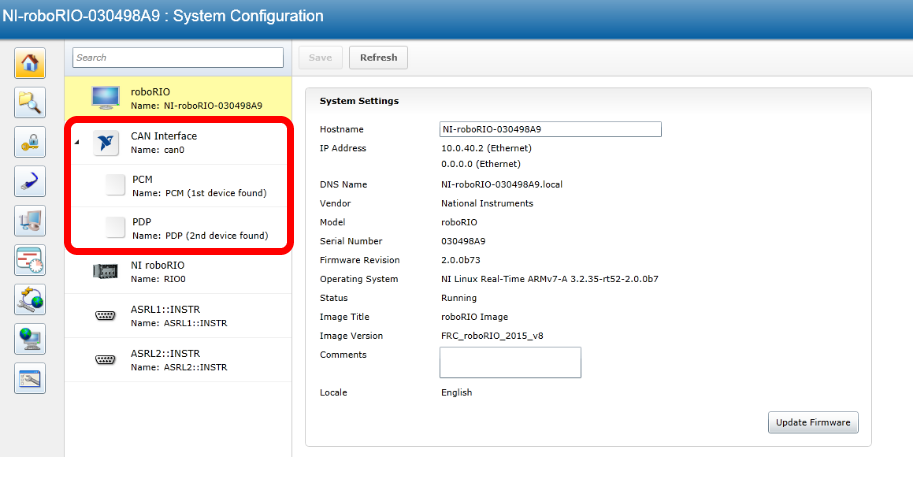Click into the Comments text box
The height and width of the screenshot is (498, 913).
510,362
